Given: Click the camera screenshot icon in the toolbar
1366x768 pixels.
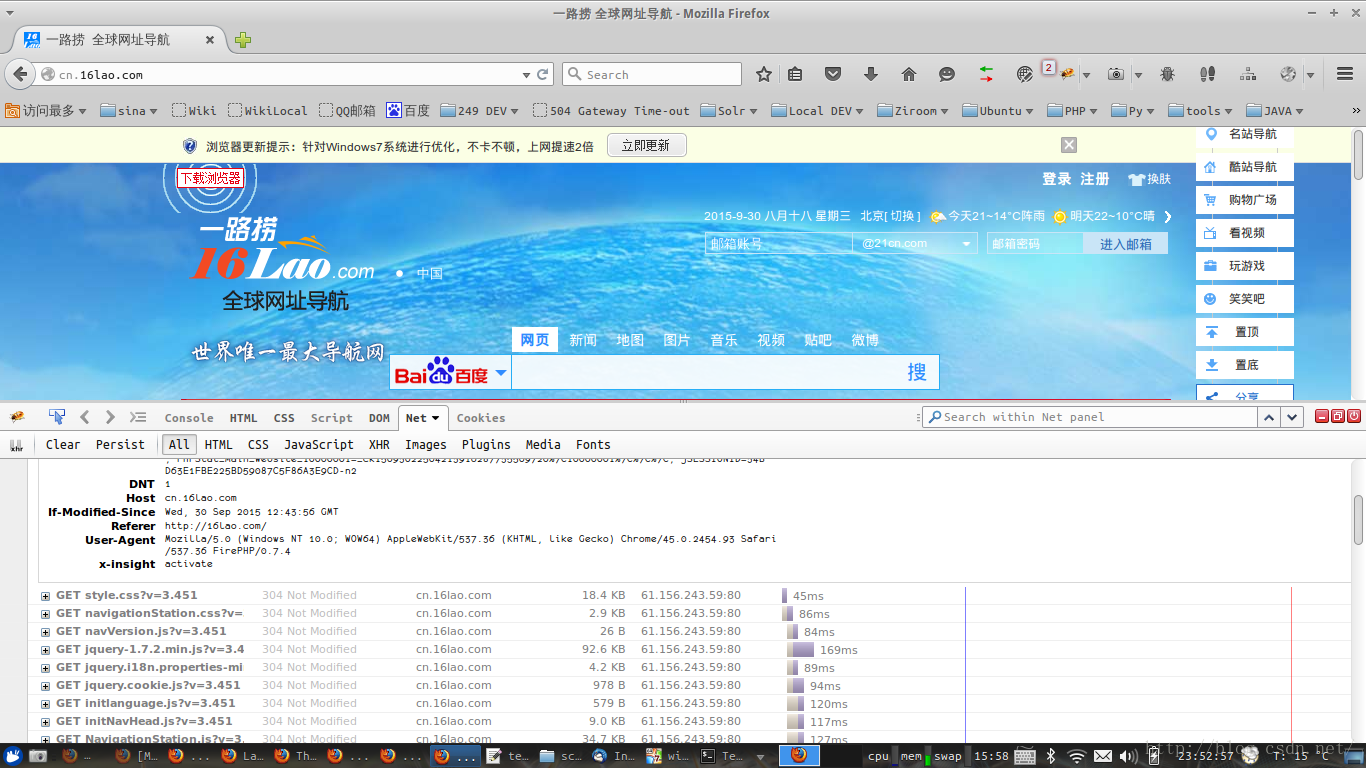Looking at the screenshot, I should pyautogui.click(x=1116, y=74).
